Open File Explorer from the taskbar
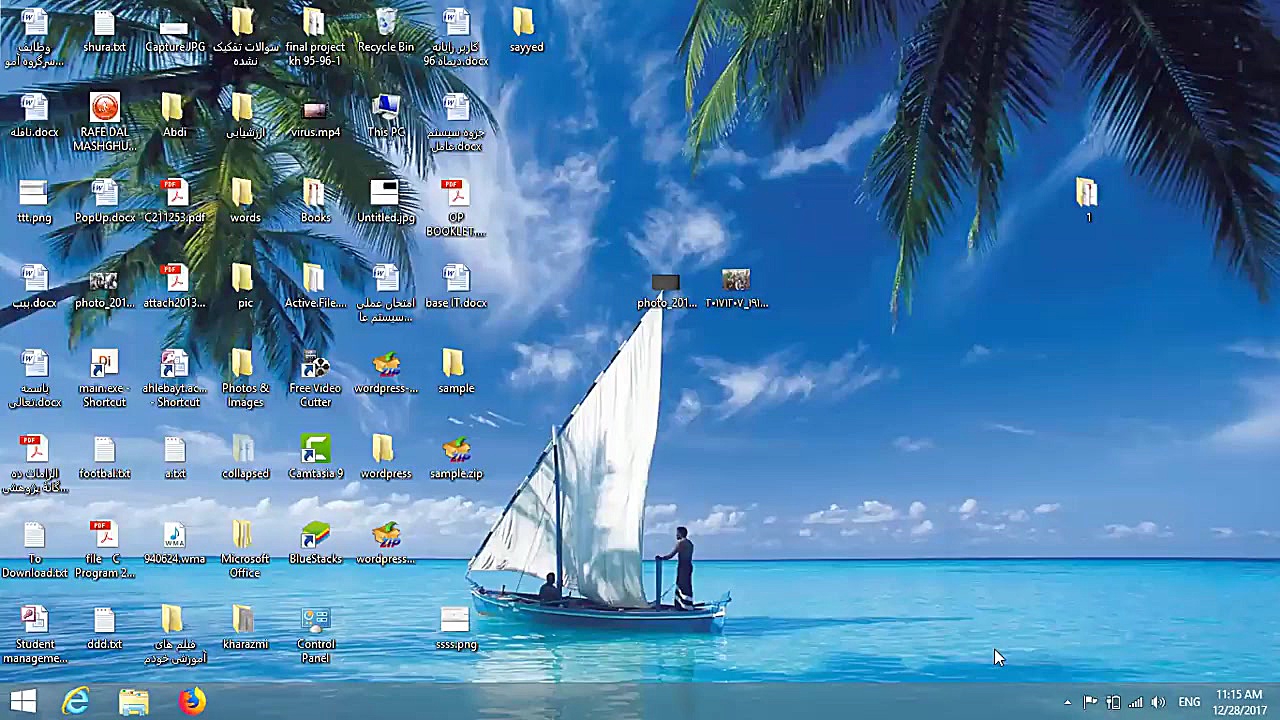Viewport: 1280px width, 720px height. click(134, 702)
